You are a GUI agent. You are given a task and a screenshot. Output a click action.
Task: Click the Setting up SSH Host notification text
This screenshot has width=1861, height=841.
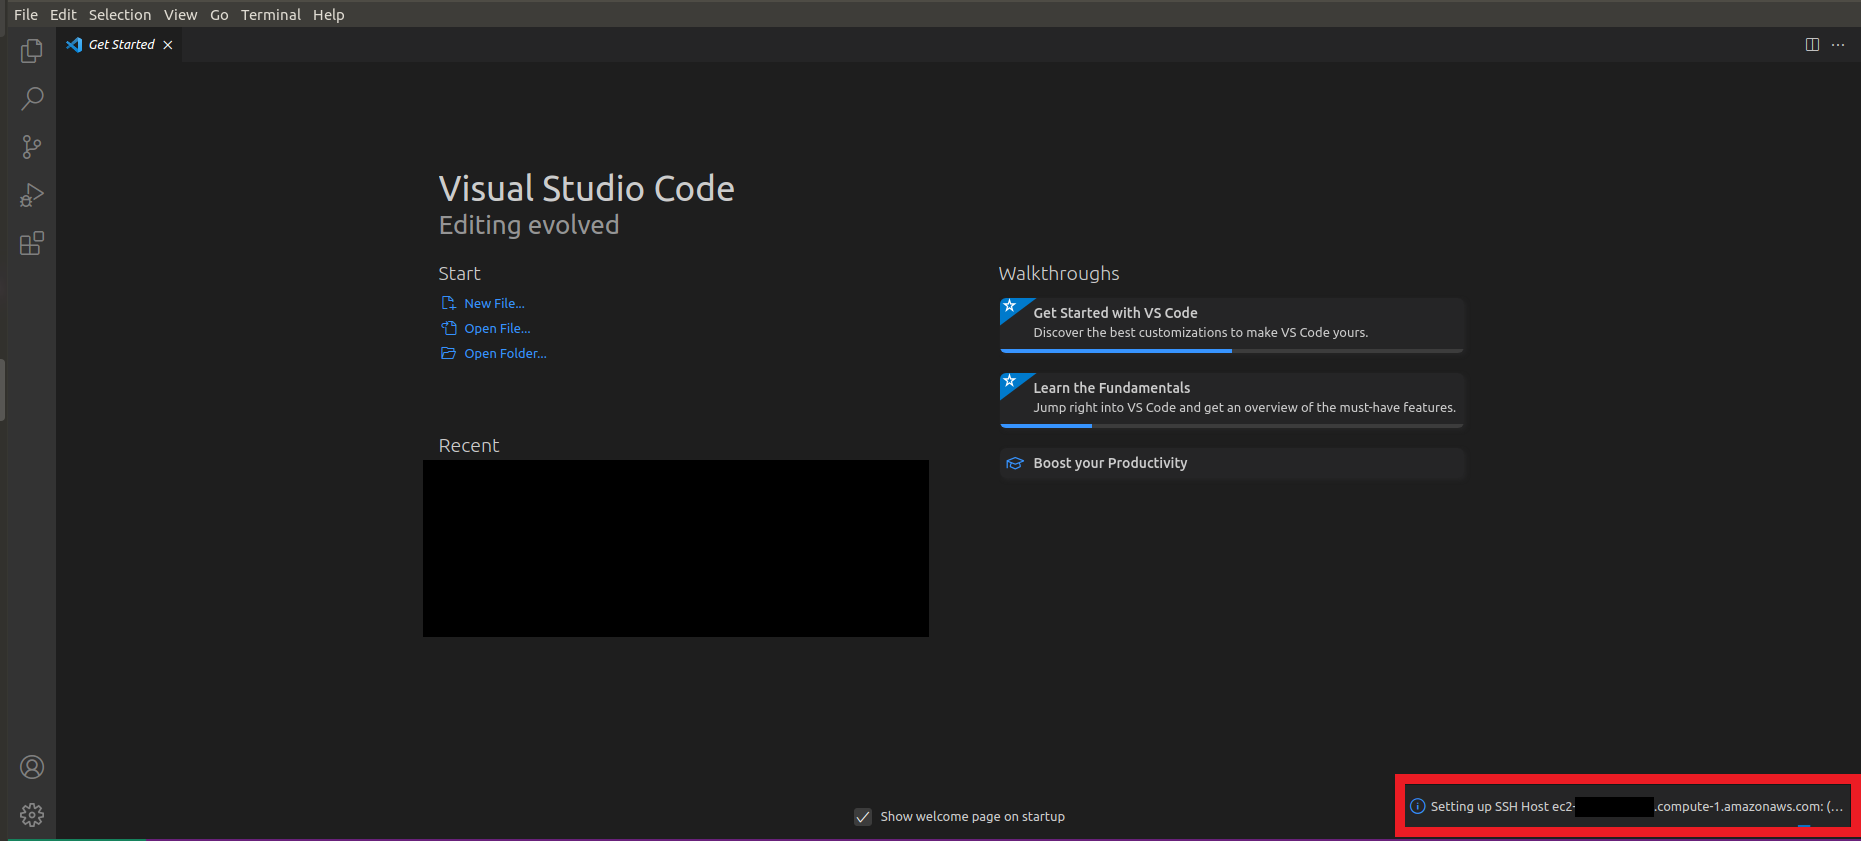1636,806
